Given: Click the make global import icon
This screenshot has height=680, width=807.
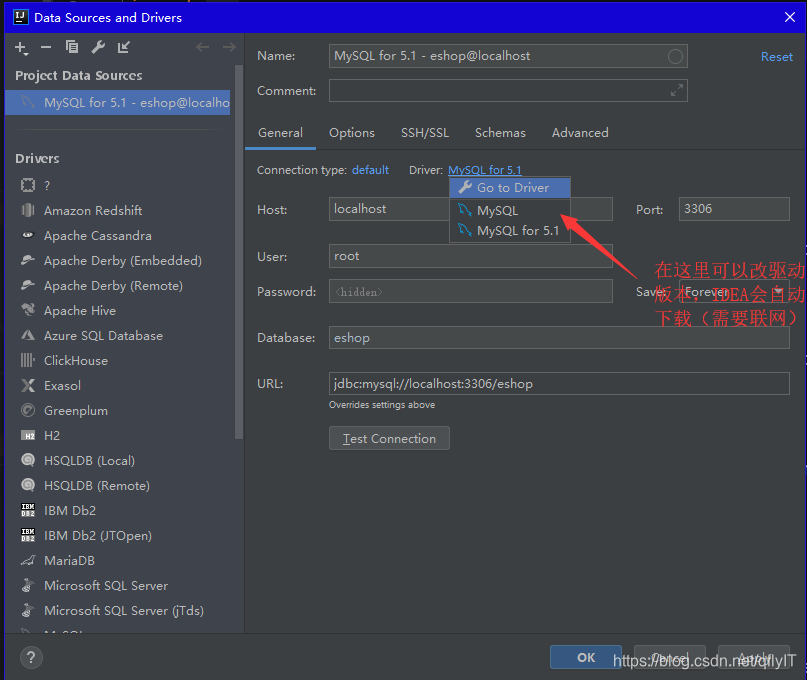Looking at the screenshot, I should (x=124, y=47).
